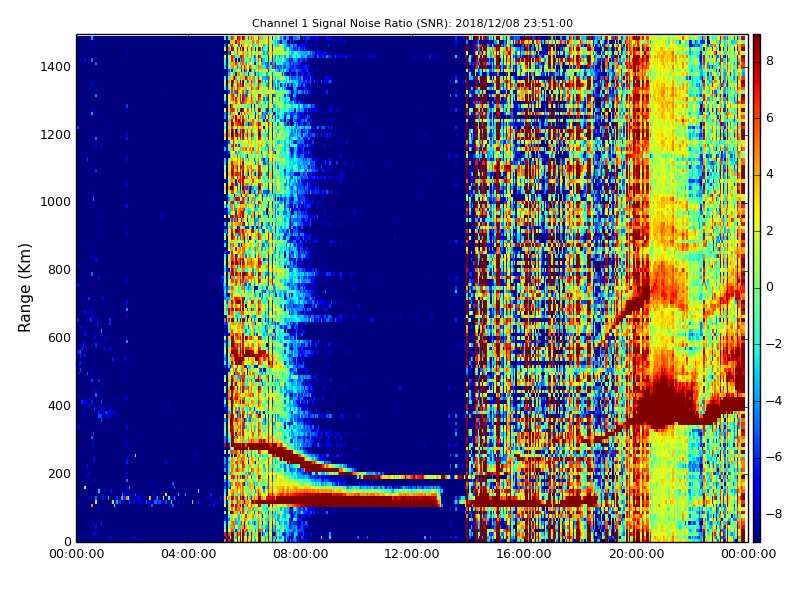Screen dimensions: 800x600
Task: Click the x-axis tick label 08:00:00
Action: point(301,554)
